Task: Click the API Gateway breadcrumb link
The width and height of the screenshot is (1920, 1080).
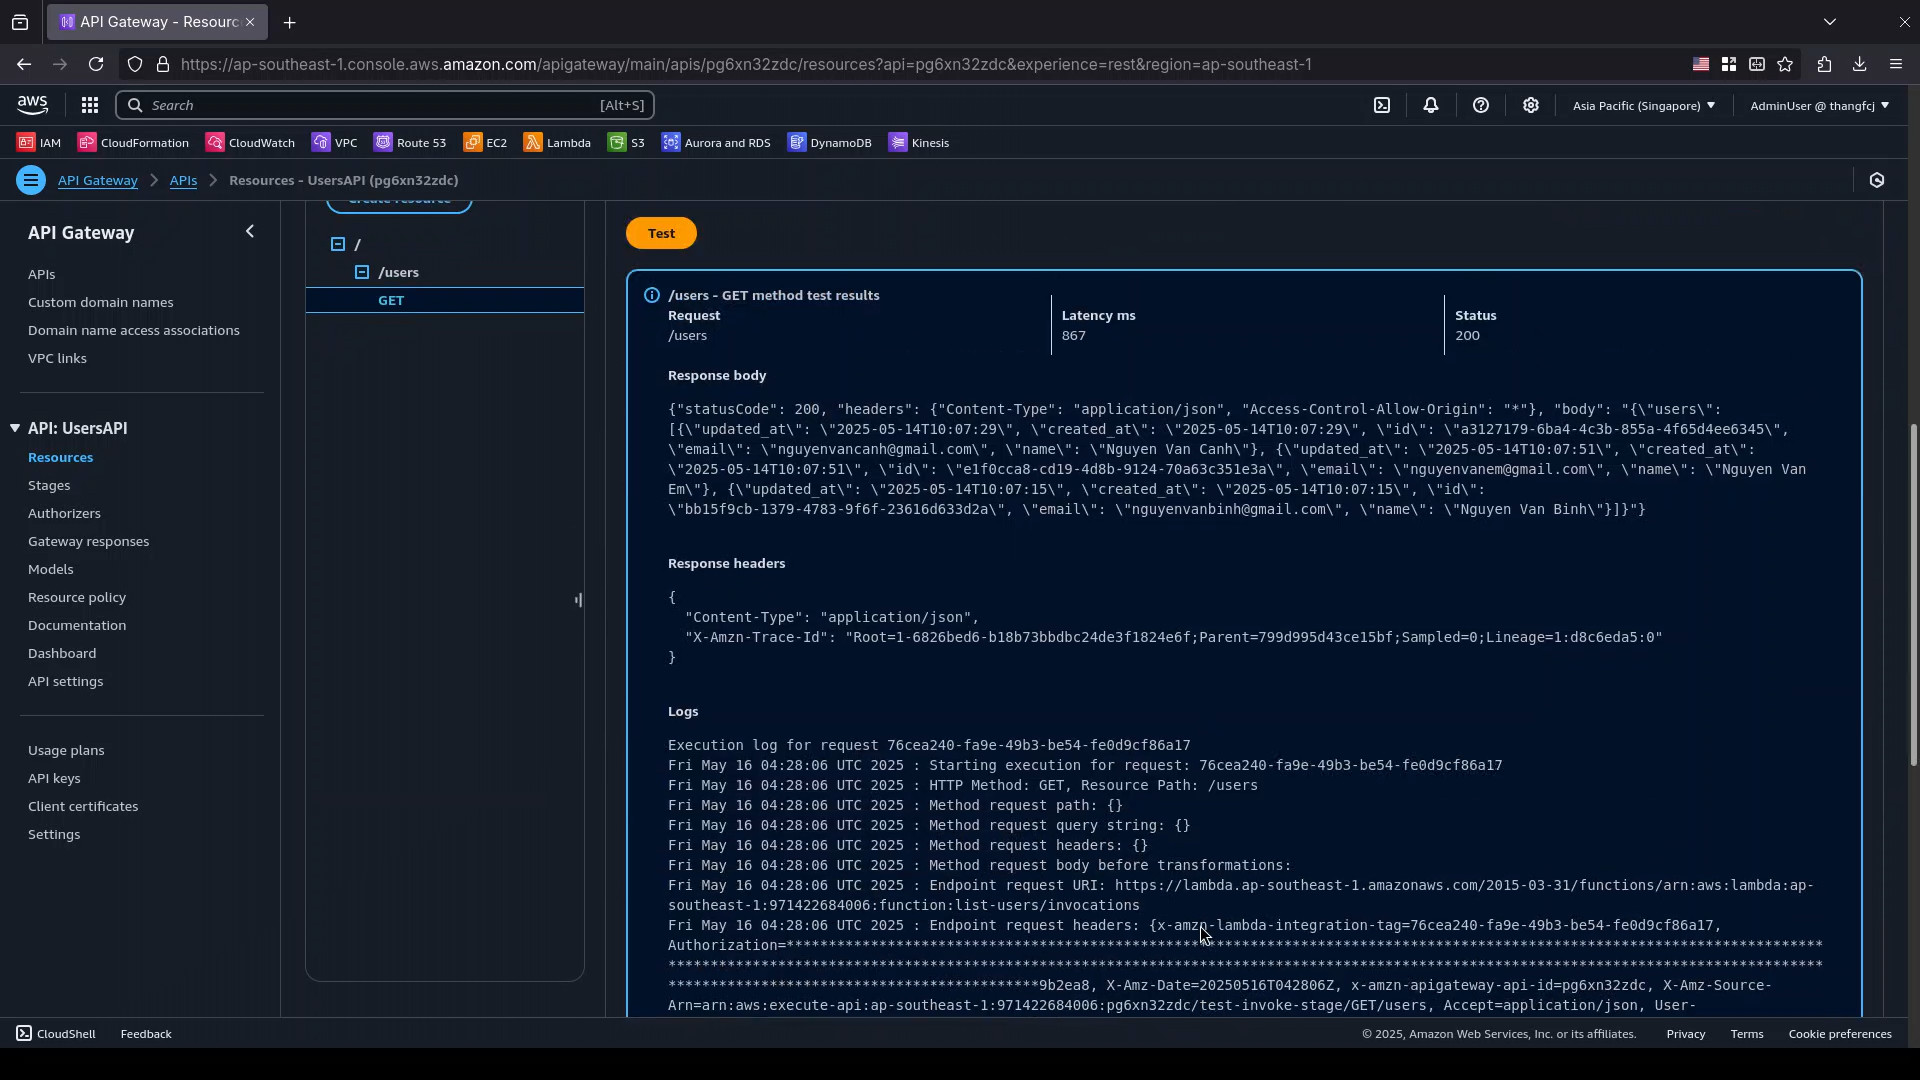Action: tap(98, 180)
